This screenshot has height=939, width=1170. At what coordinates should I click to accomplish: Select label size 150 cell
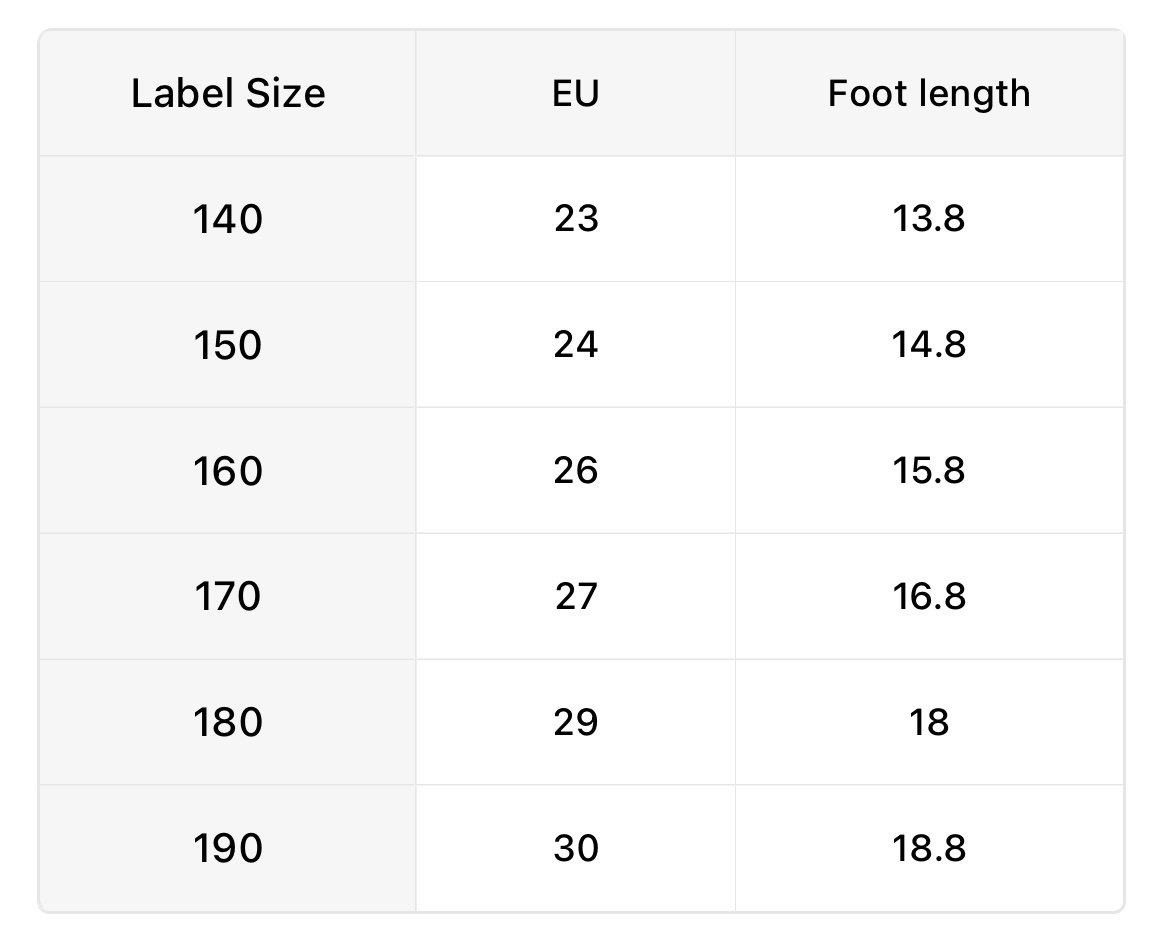coord(228,345)
